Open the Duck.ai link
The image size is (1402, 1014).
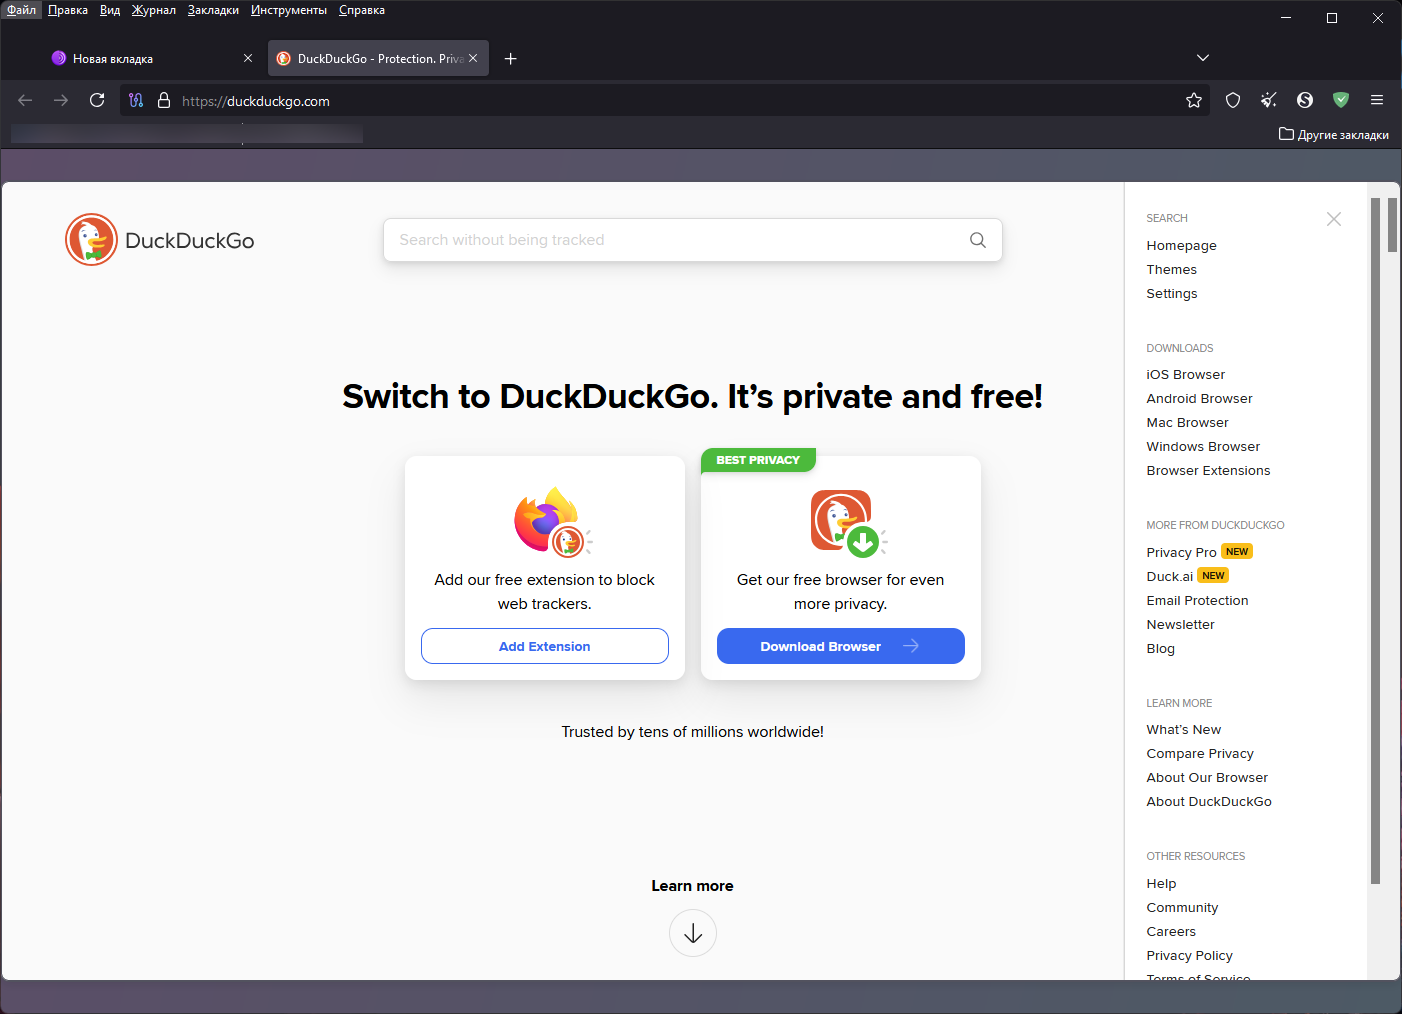[x=1169, y=577]
